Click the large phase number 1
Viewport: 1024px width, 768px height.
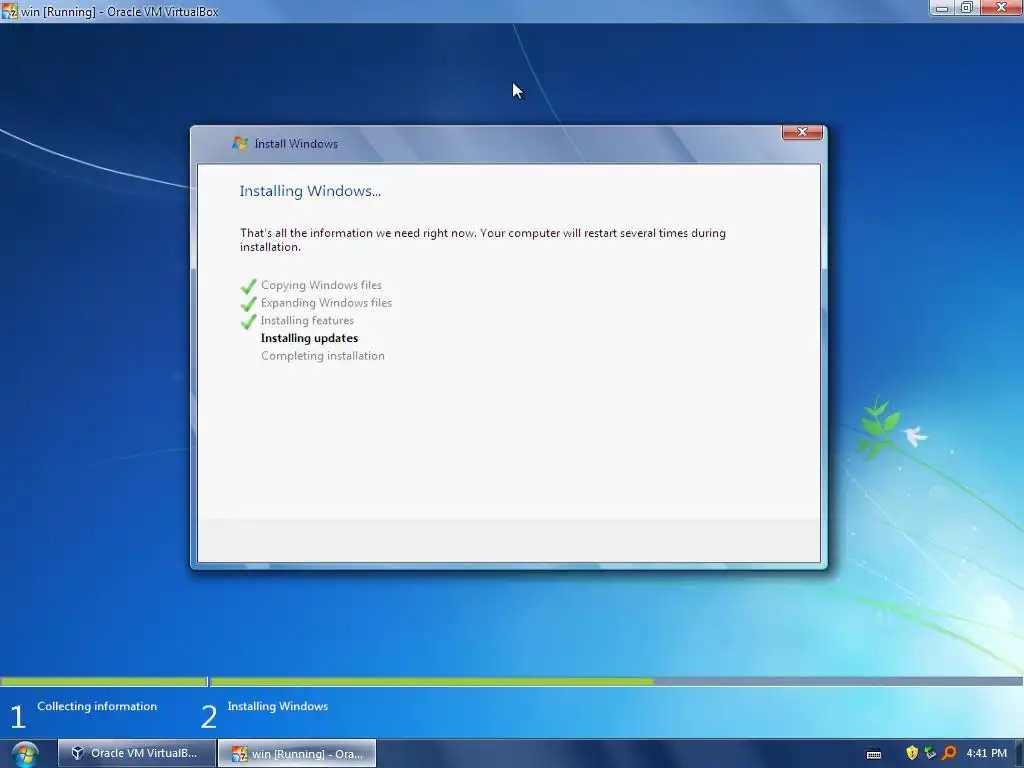(x=18, y=716)
